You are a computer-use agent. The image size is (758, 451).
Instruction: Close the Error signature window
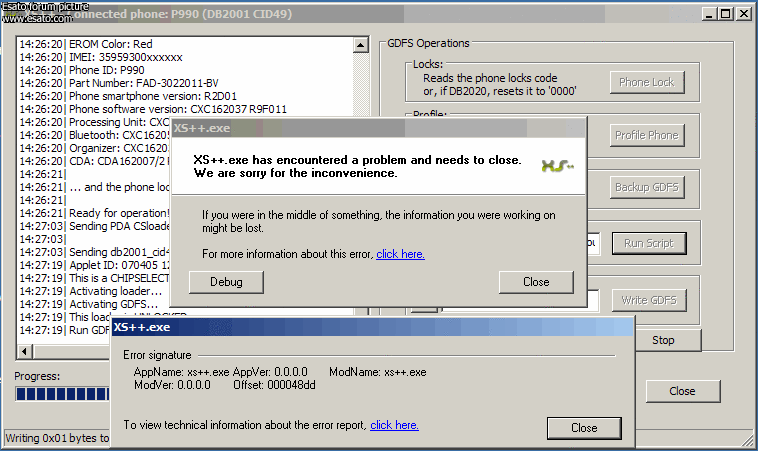click(x=584, y=428)
